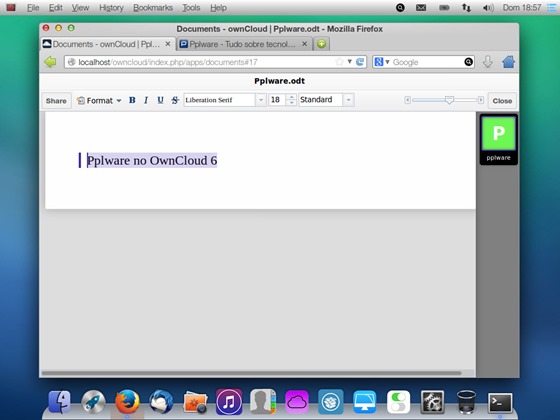The width and height of the screenshot is (560, 420).
Task: Open the Bookmarks menu
Action: [x=153, y=8]
